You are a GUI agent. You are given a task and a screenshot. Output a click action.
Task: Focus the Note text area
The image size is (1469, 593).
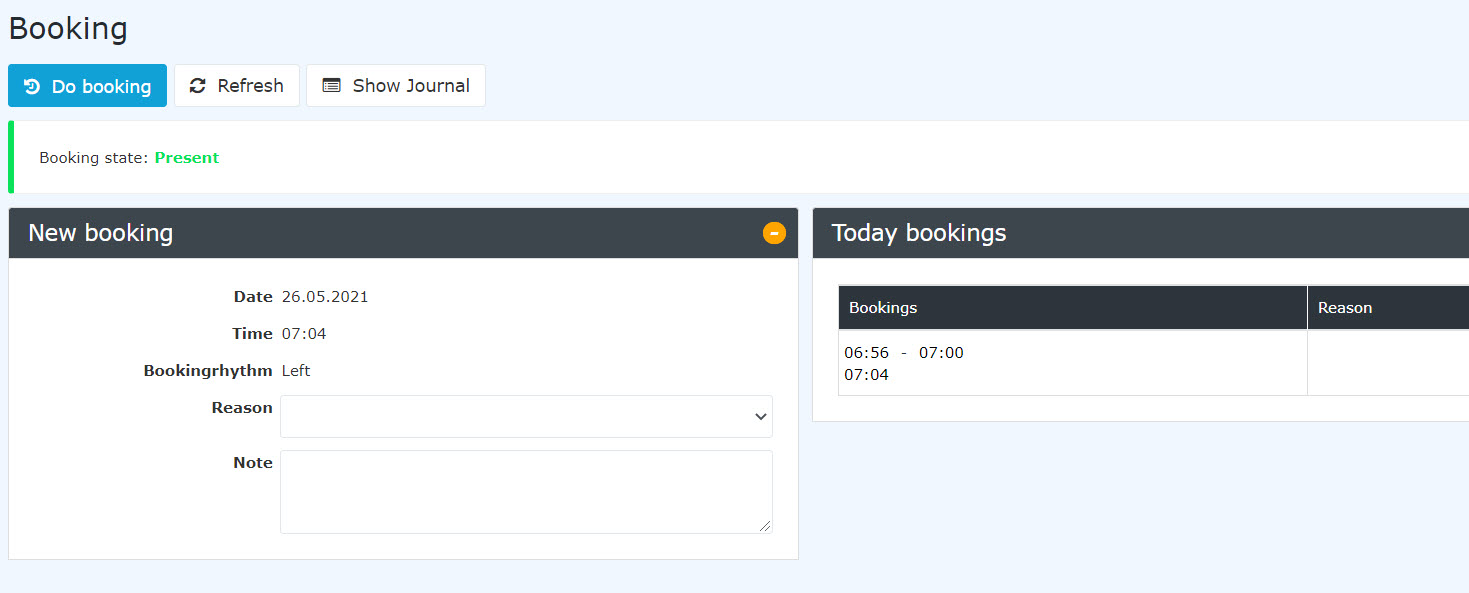tap(526, 492)
